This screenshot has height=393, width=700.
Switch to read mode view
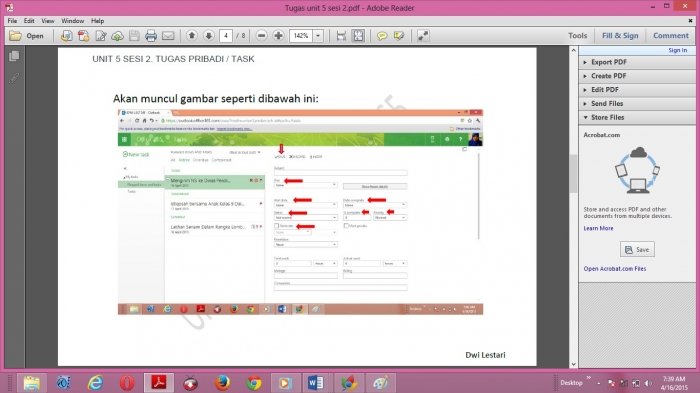tap(423, 36)
